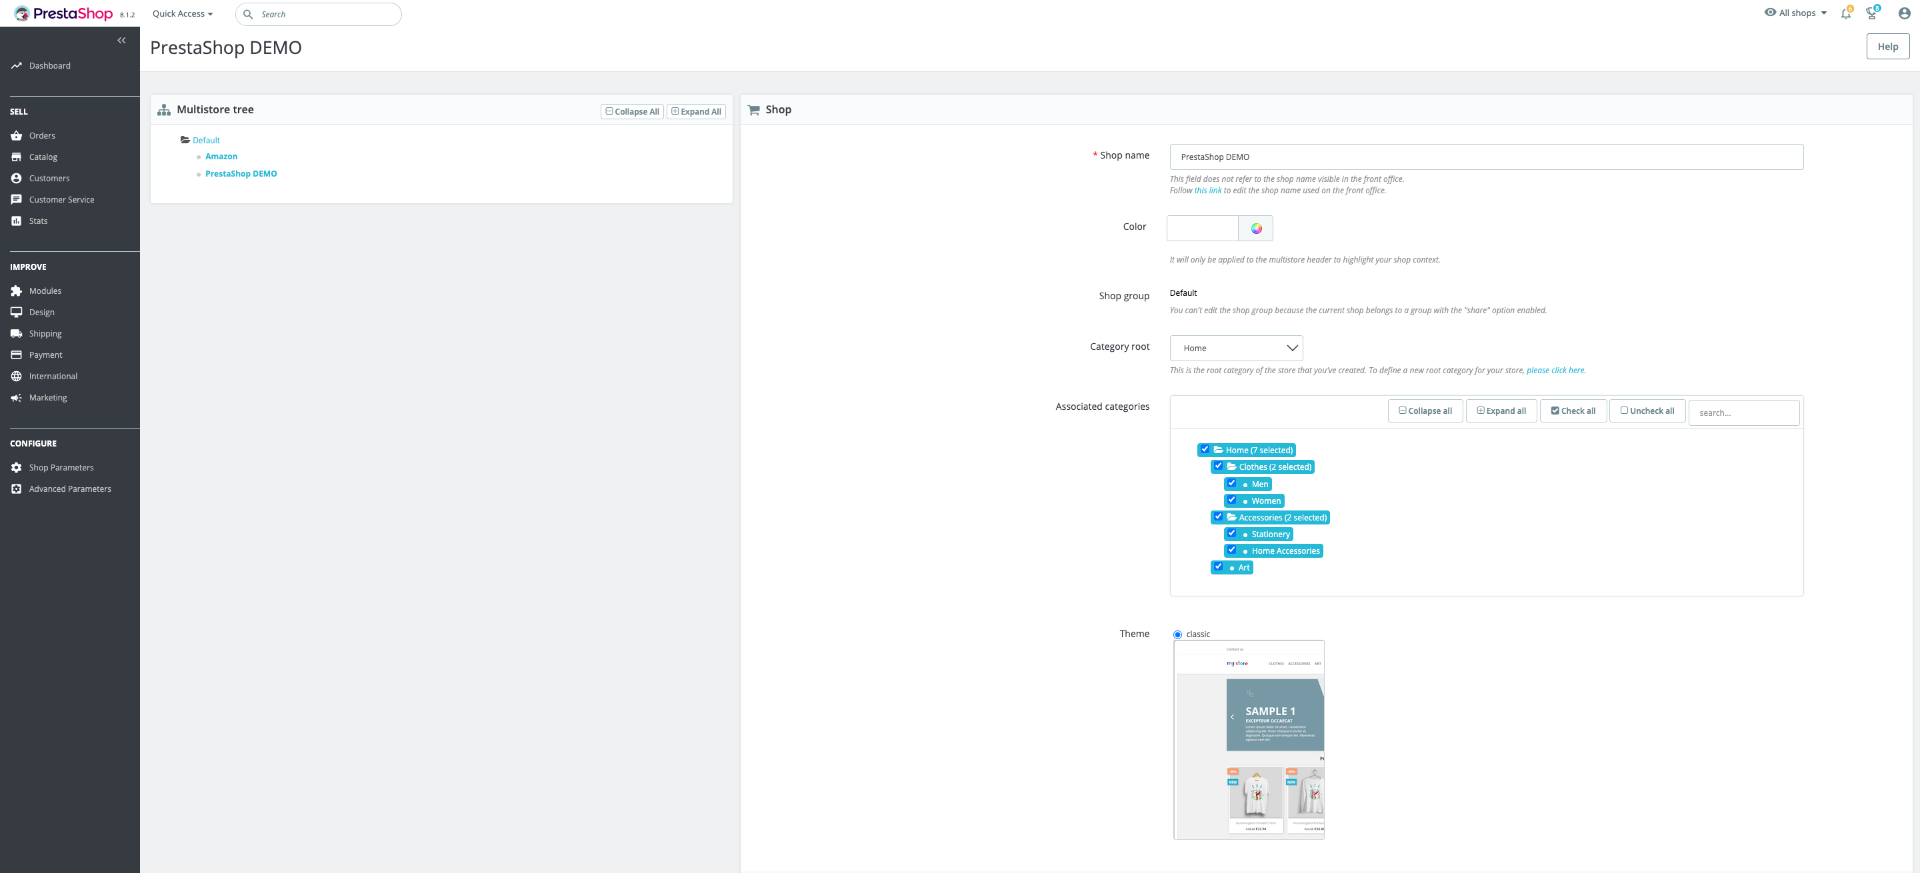Click the International globe icon in sidebar
The width and height of the screenshot is (1920, 873).
16,376
